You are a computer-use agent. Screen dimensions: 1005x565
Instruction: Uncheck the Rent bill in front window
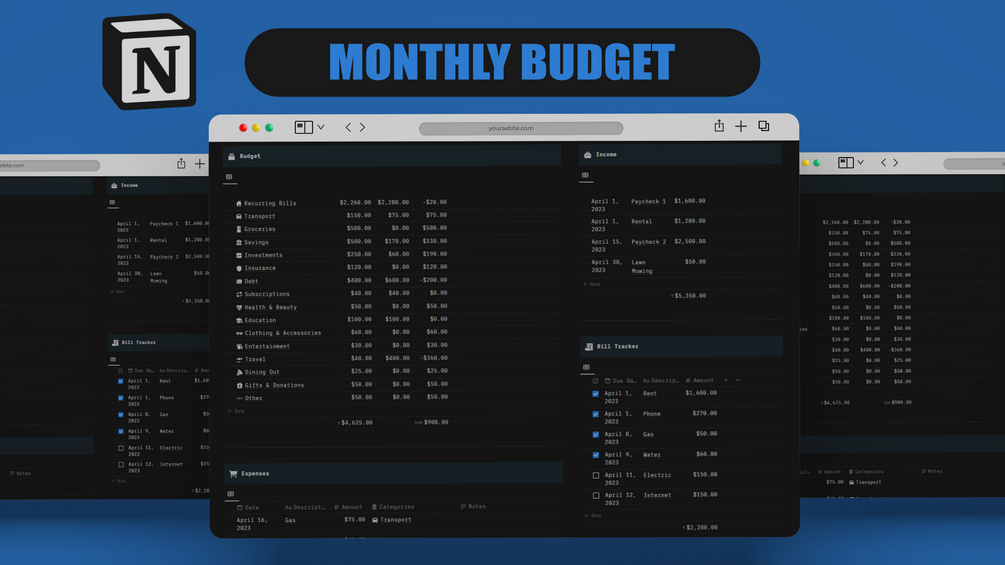click(595, 394)
